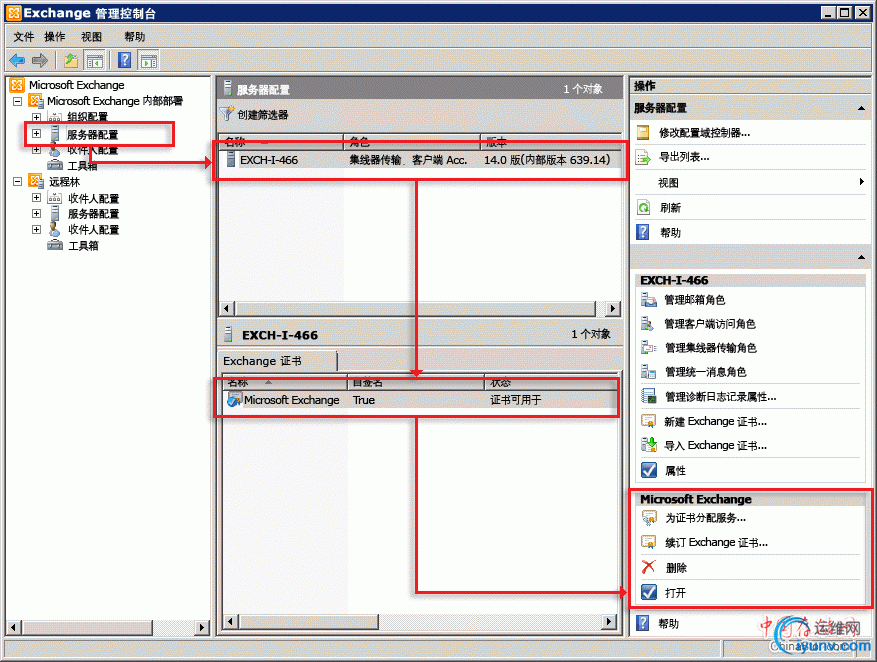Image resolution: width=877 pixels, height=662 pixels.
Task: Click certificate list horizontal scrollbar left arrow
Action: pyautogui.click(x=229, y=621)
